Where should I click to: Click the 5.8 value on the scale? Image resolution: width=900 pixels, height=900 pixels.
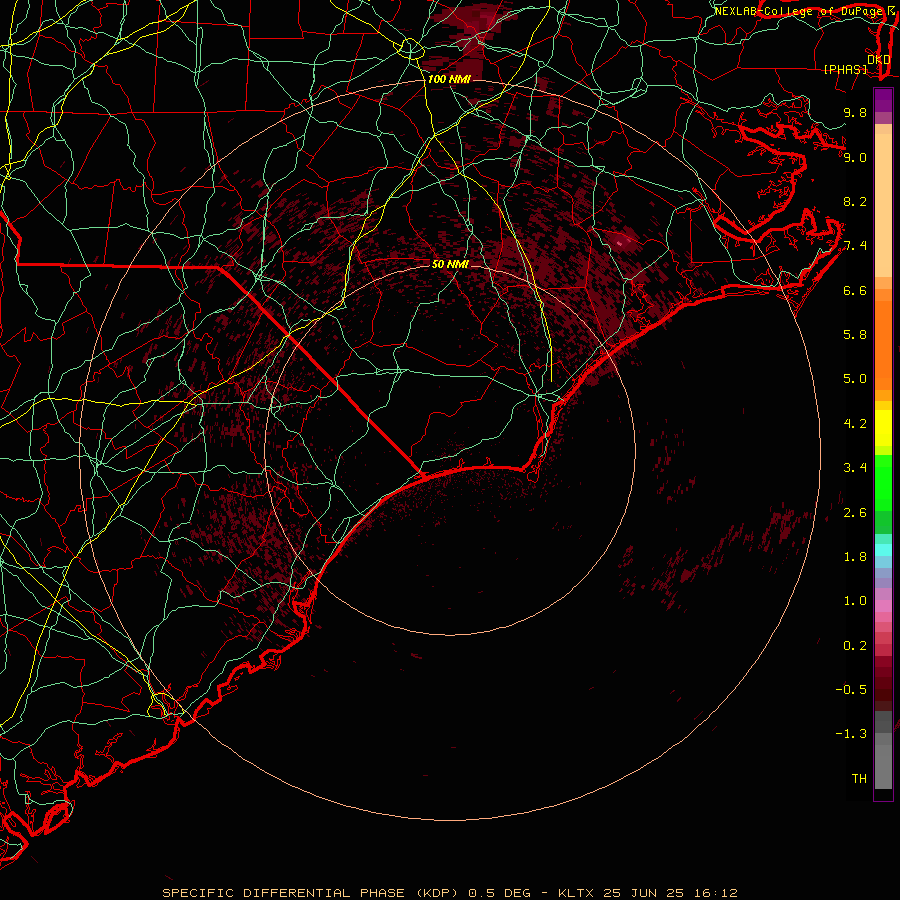click(855, 335)
